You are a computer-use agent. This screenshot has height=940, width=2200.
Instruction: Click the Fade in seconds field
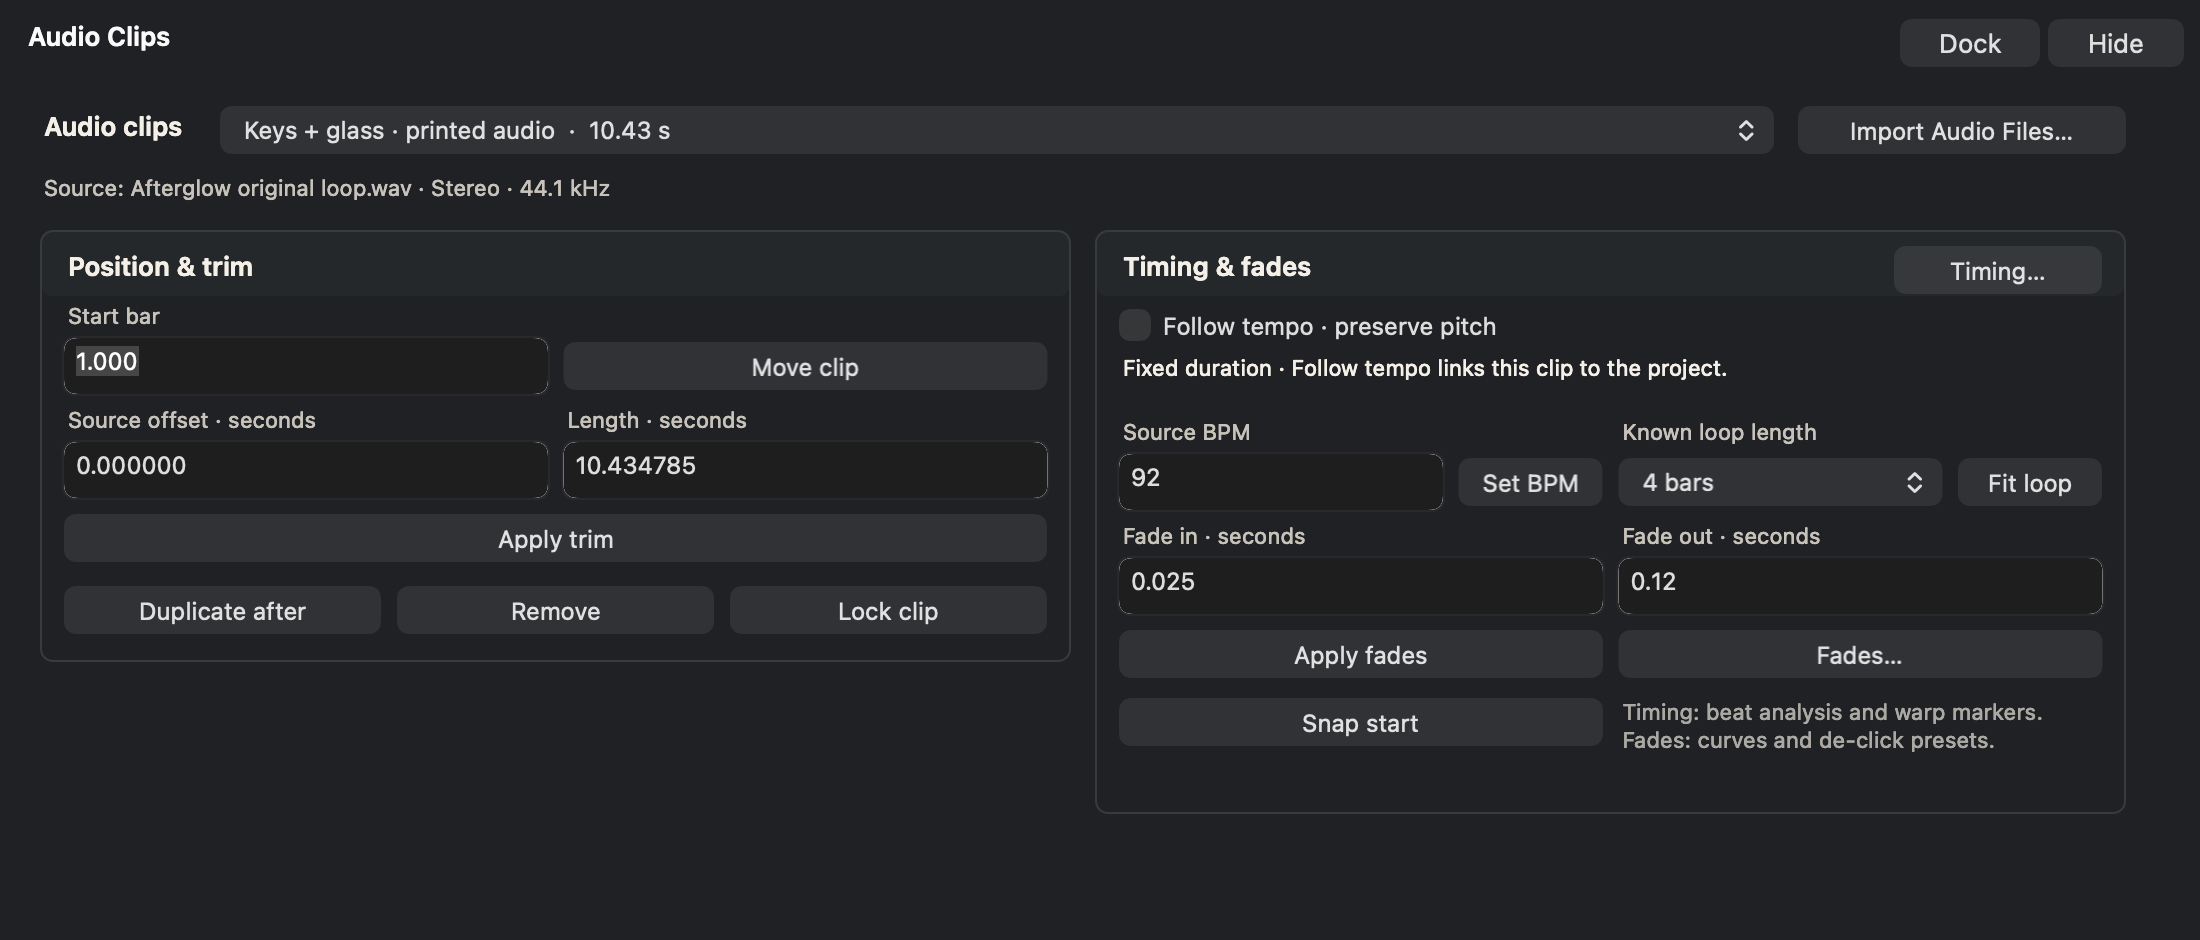(x=1360, y=585)
